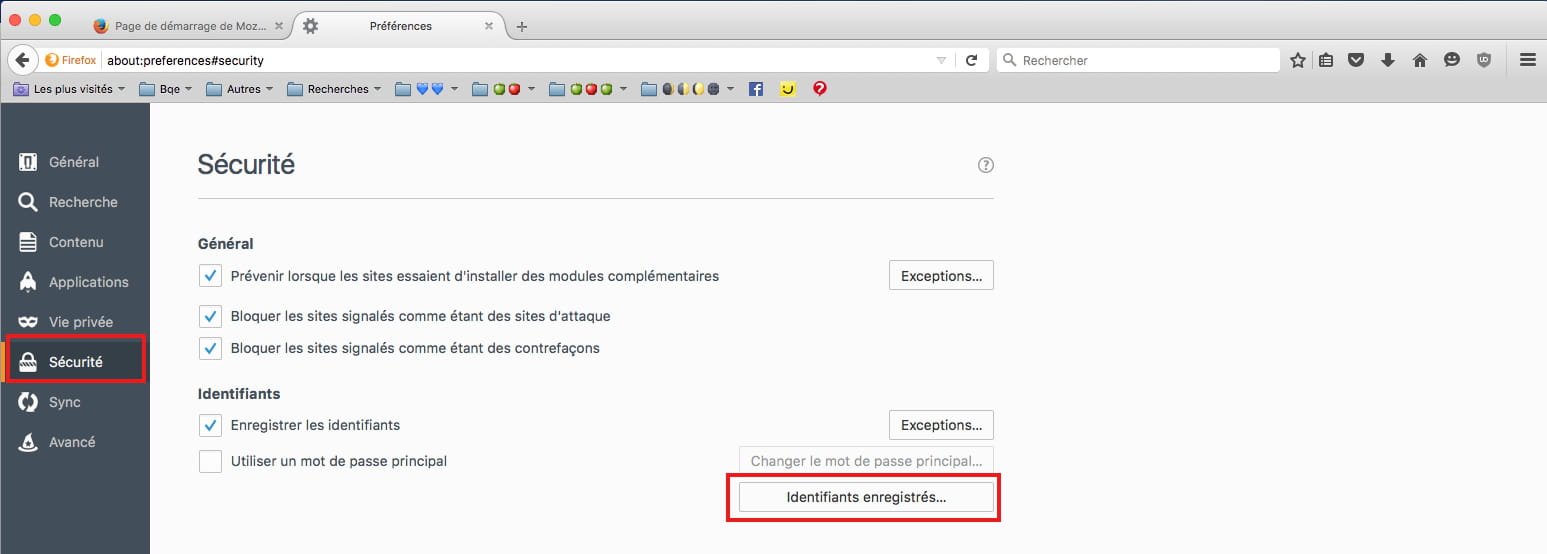
Task: Click the search magnifier icon in search box
Action: coord(1010,60)
